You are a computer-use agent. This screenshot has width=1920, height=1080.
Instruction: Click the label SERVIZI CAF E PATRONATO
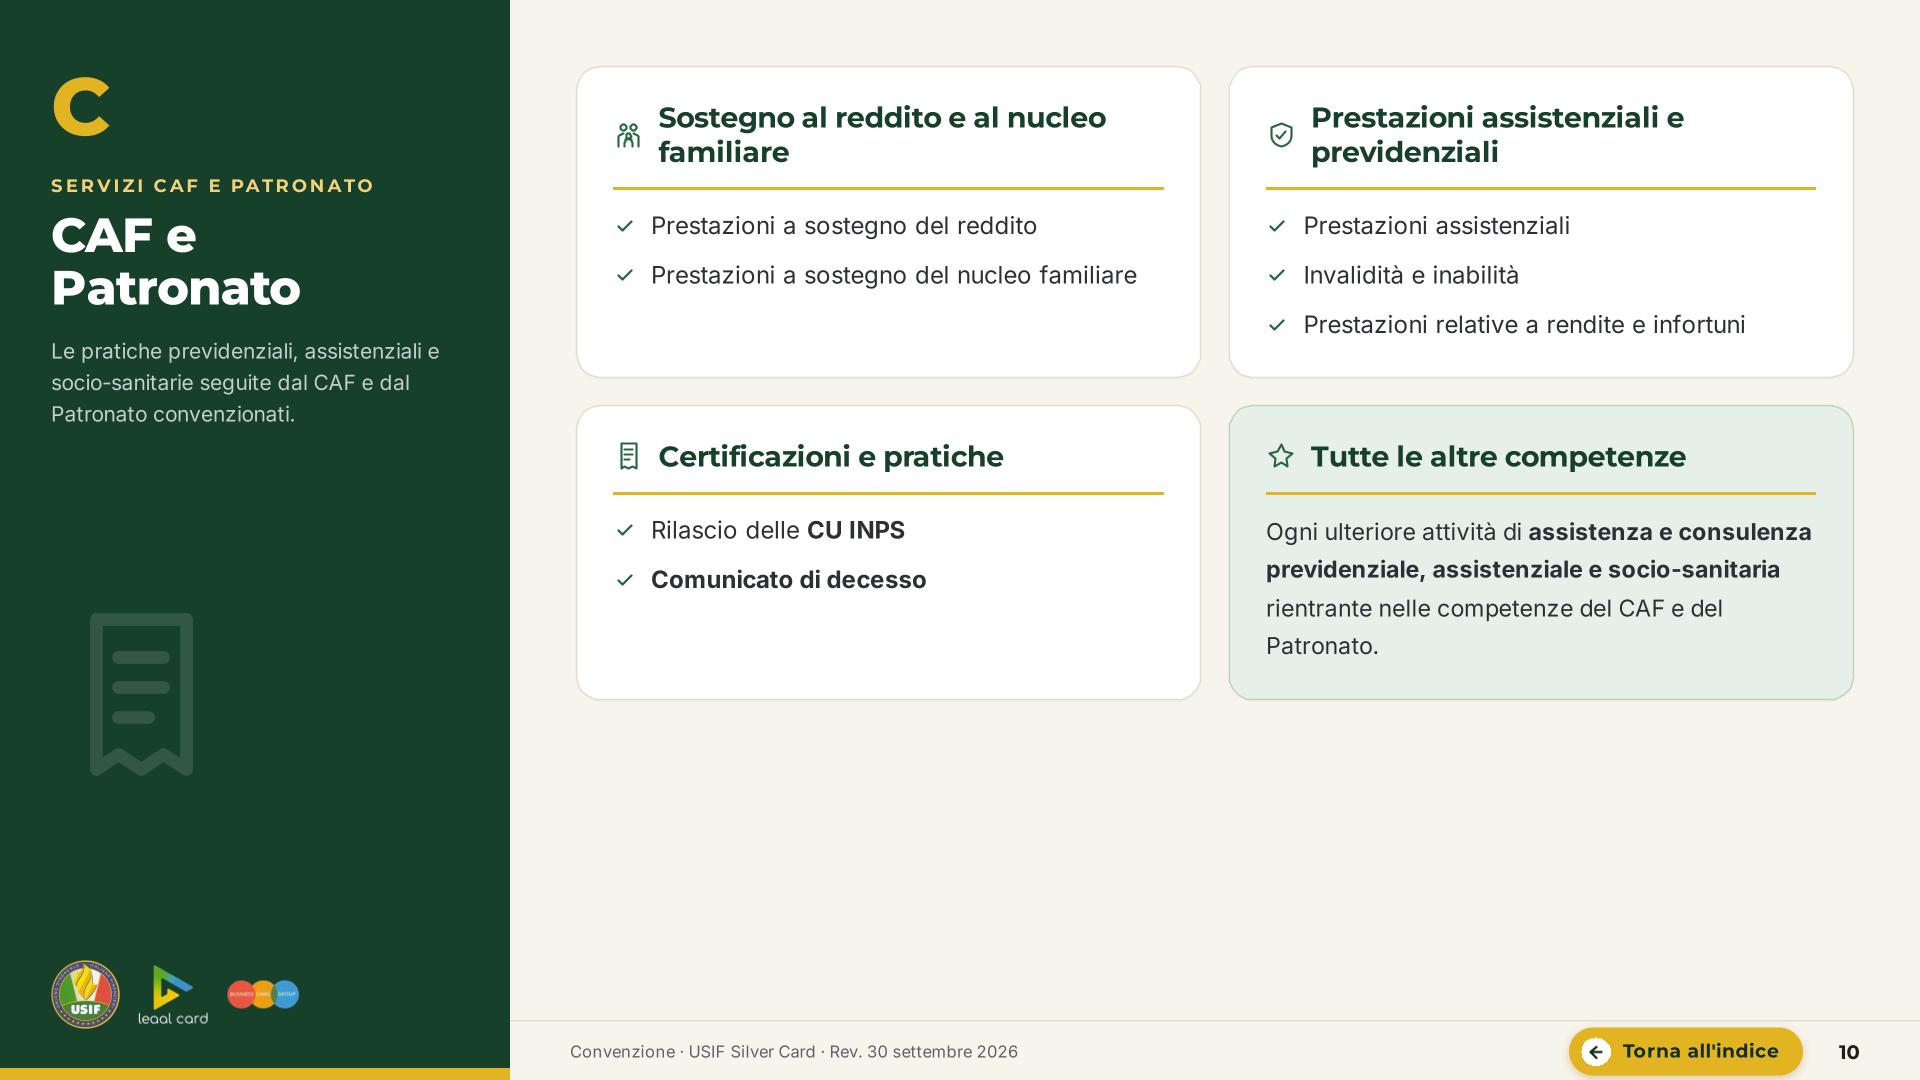[213, 186]
